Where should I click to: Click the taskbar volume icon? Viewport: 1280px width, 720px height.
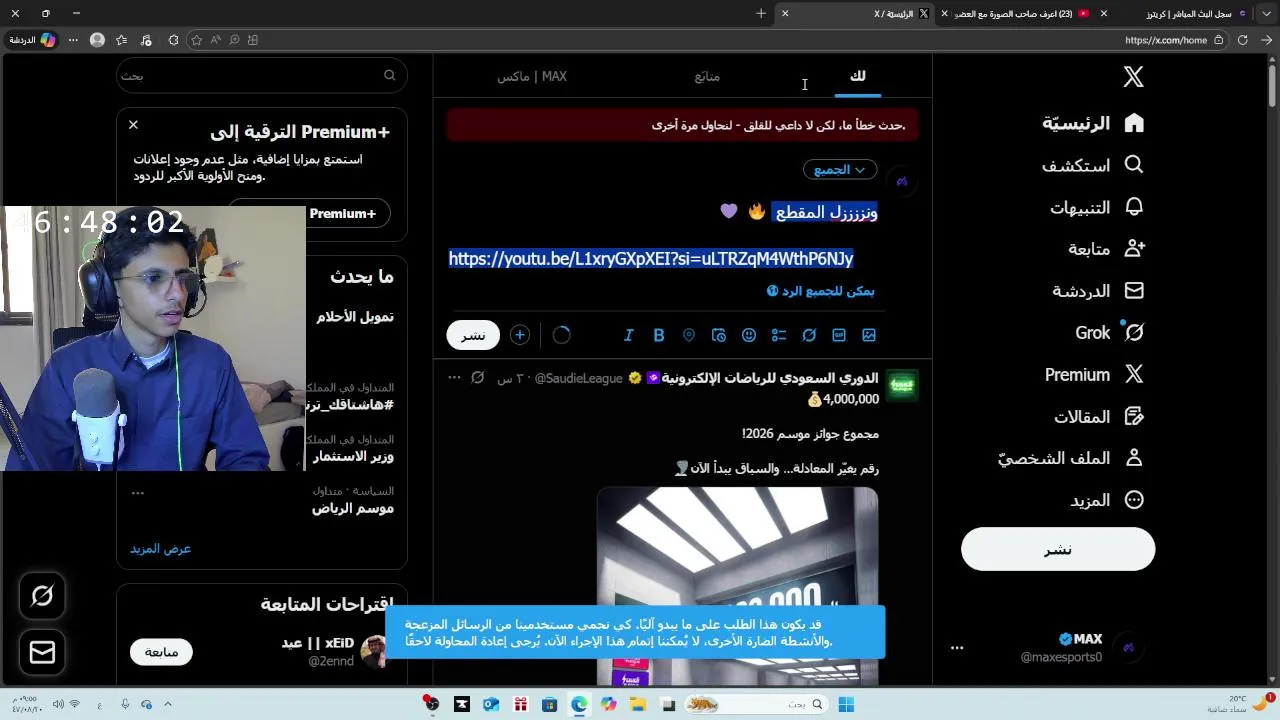[58, 705]
